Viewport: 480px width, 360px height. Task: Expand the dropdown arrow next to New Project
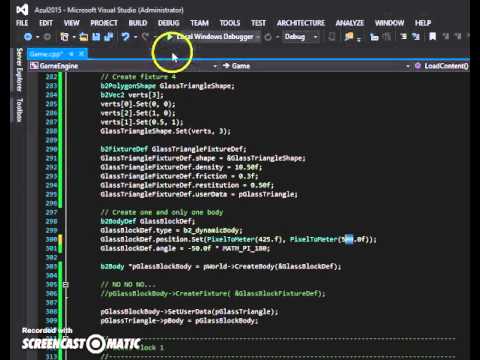pos(74,37)
